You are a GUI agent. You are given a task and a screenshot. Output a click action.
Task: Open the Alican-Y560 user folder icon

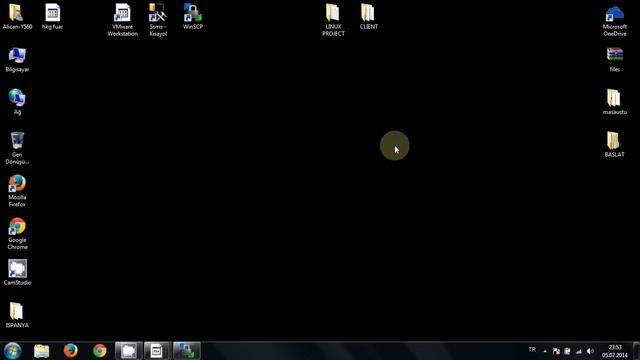[x=17, y=16]
